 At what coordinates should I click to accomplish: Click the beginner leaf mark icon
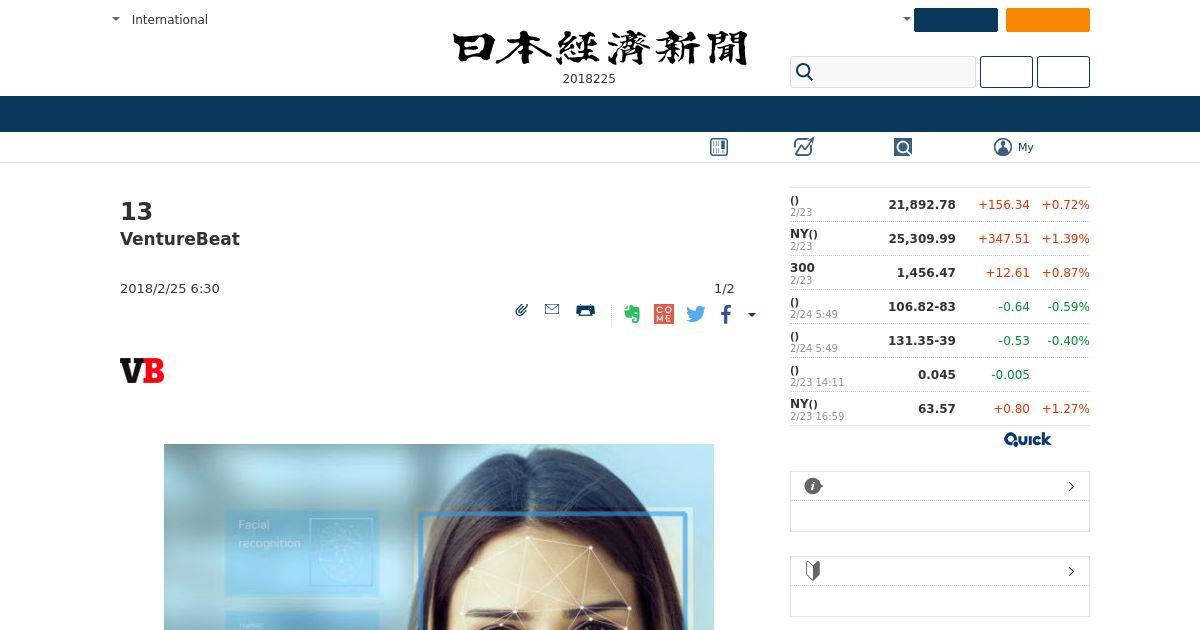pyautogui.click(x=813, y=571)
